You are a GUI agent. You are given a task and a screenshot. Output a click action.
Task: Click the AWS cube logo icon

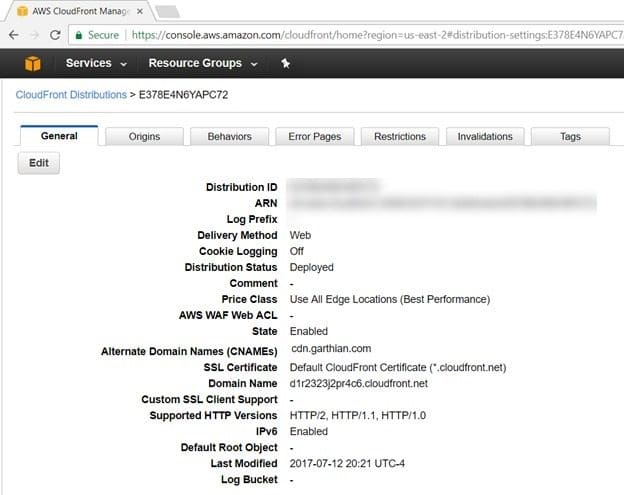tap(33, 63)
